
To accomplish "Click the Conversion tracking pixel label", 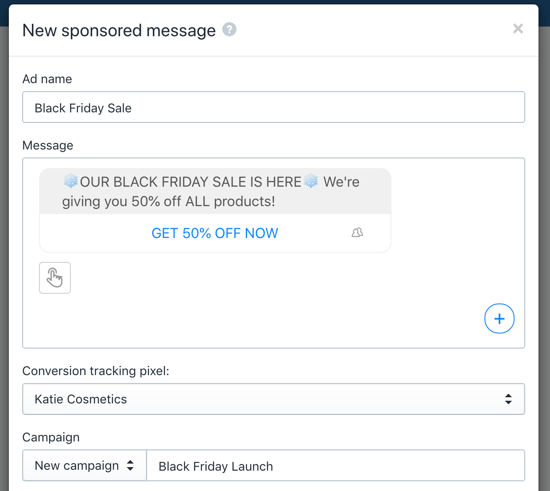I will coord(95,371).
